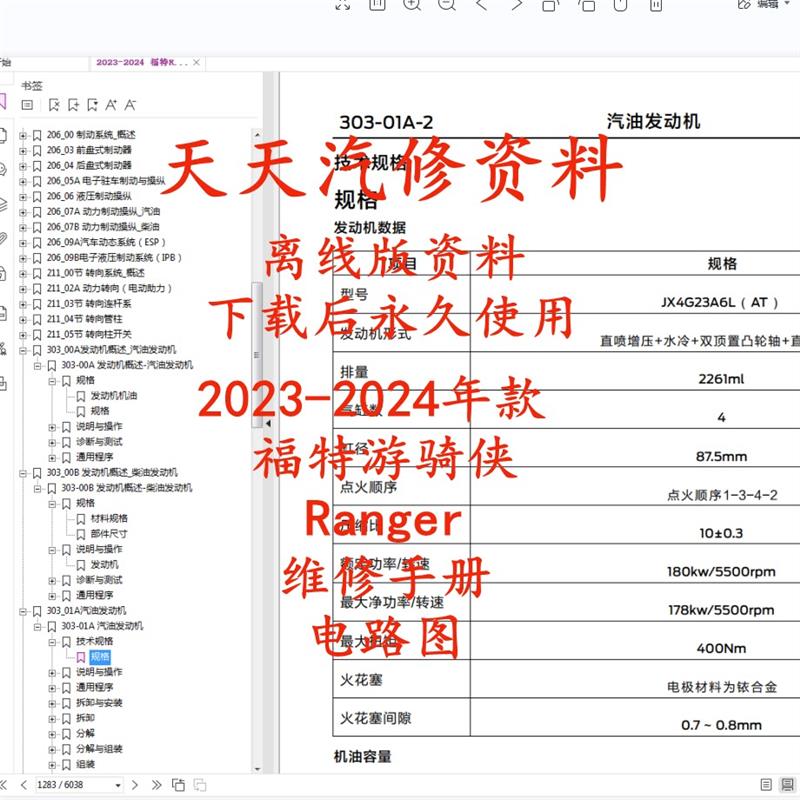This screenshot has height=800, width=800.
Task: Go to previous page in bottom bar
Action: tap(23, 785)
